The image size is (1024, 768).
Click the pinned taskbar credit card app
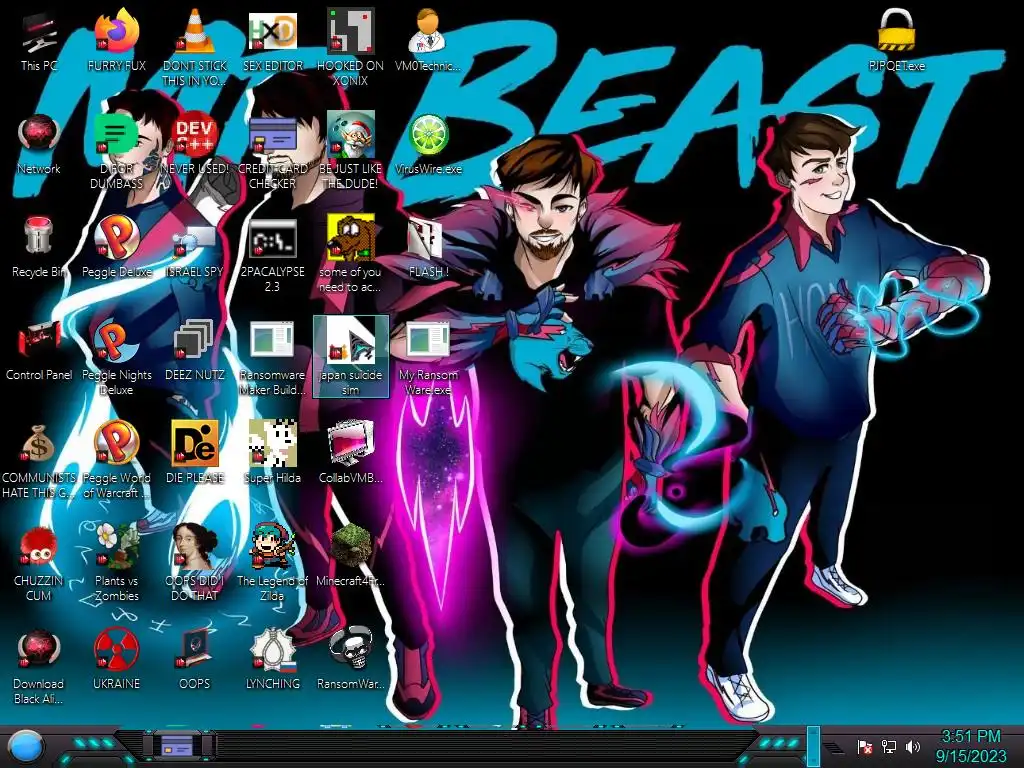178,746
